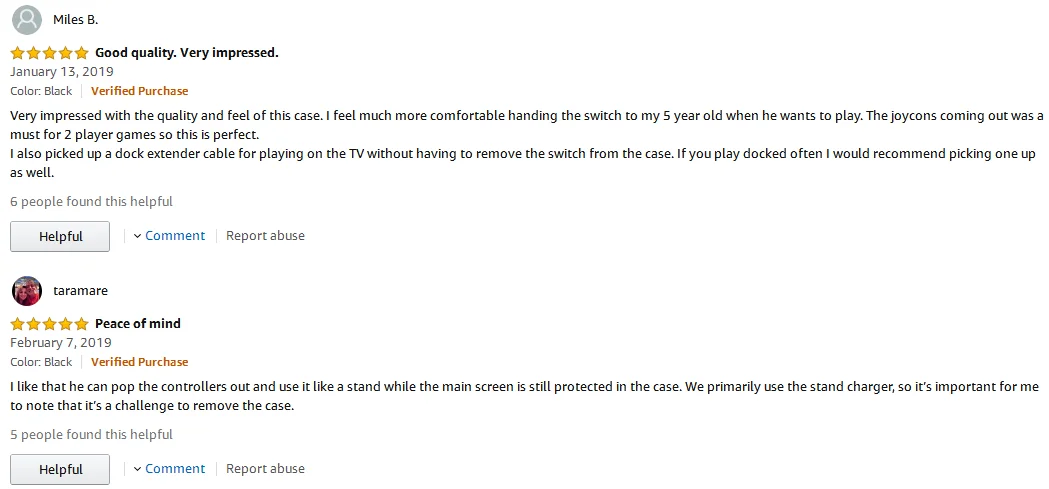Viewport: 1049px width, 489px height.
Task: Open 'Good quality. Very impressed.' review title
Action: click(186, 53)
